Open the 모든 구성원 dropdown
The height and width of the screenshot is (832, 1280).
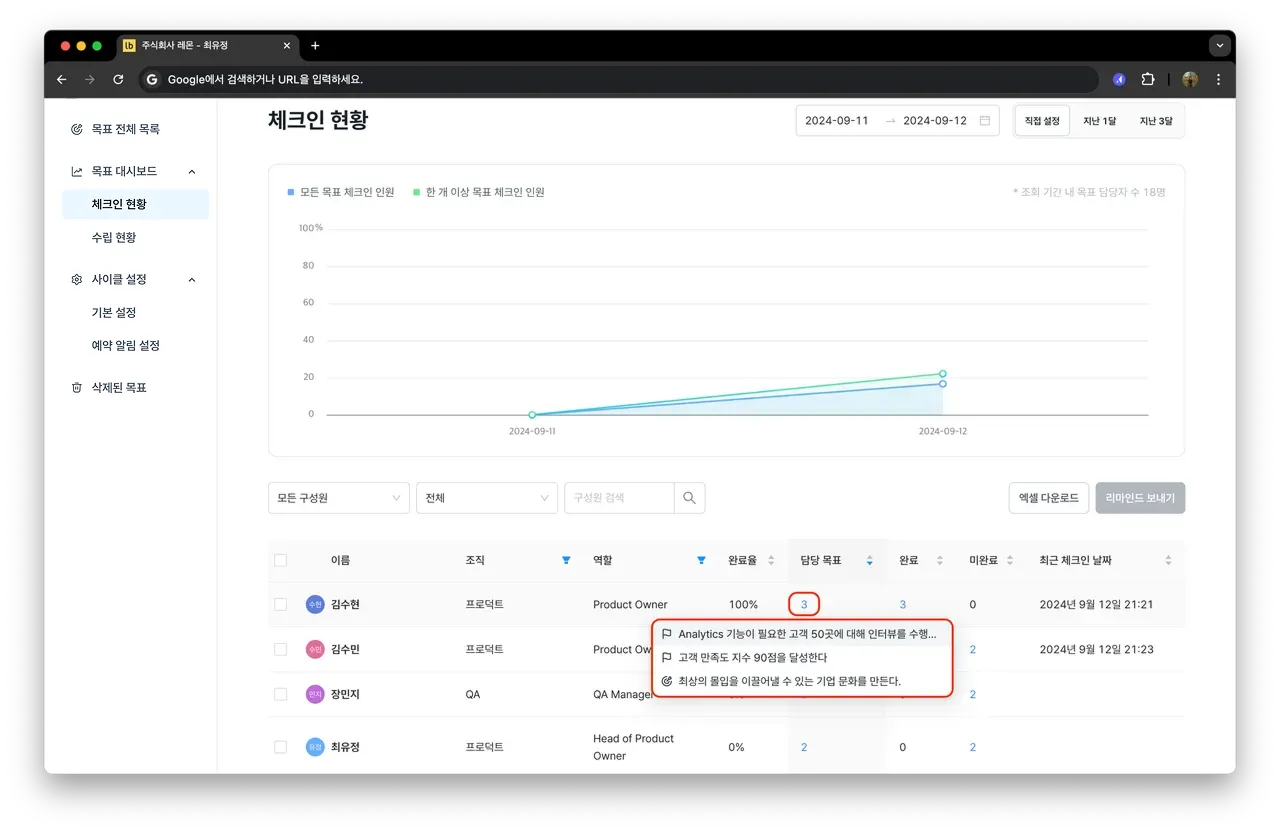pos(339,498)
